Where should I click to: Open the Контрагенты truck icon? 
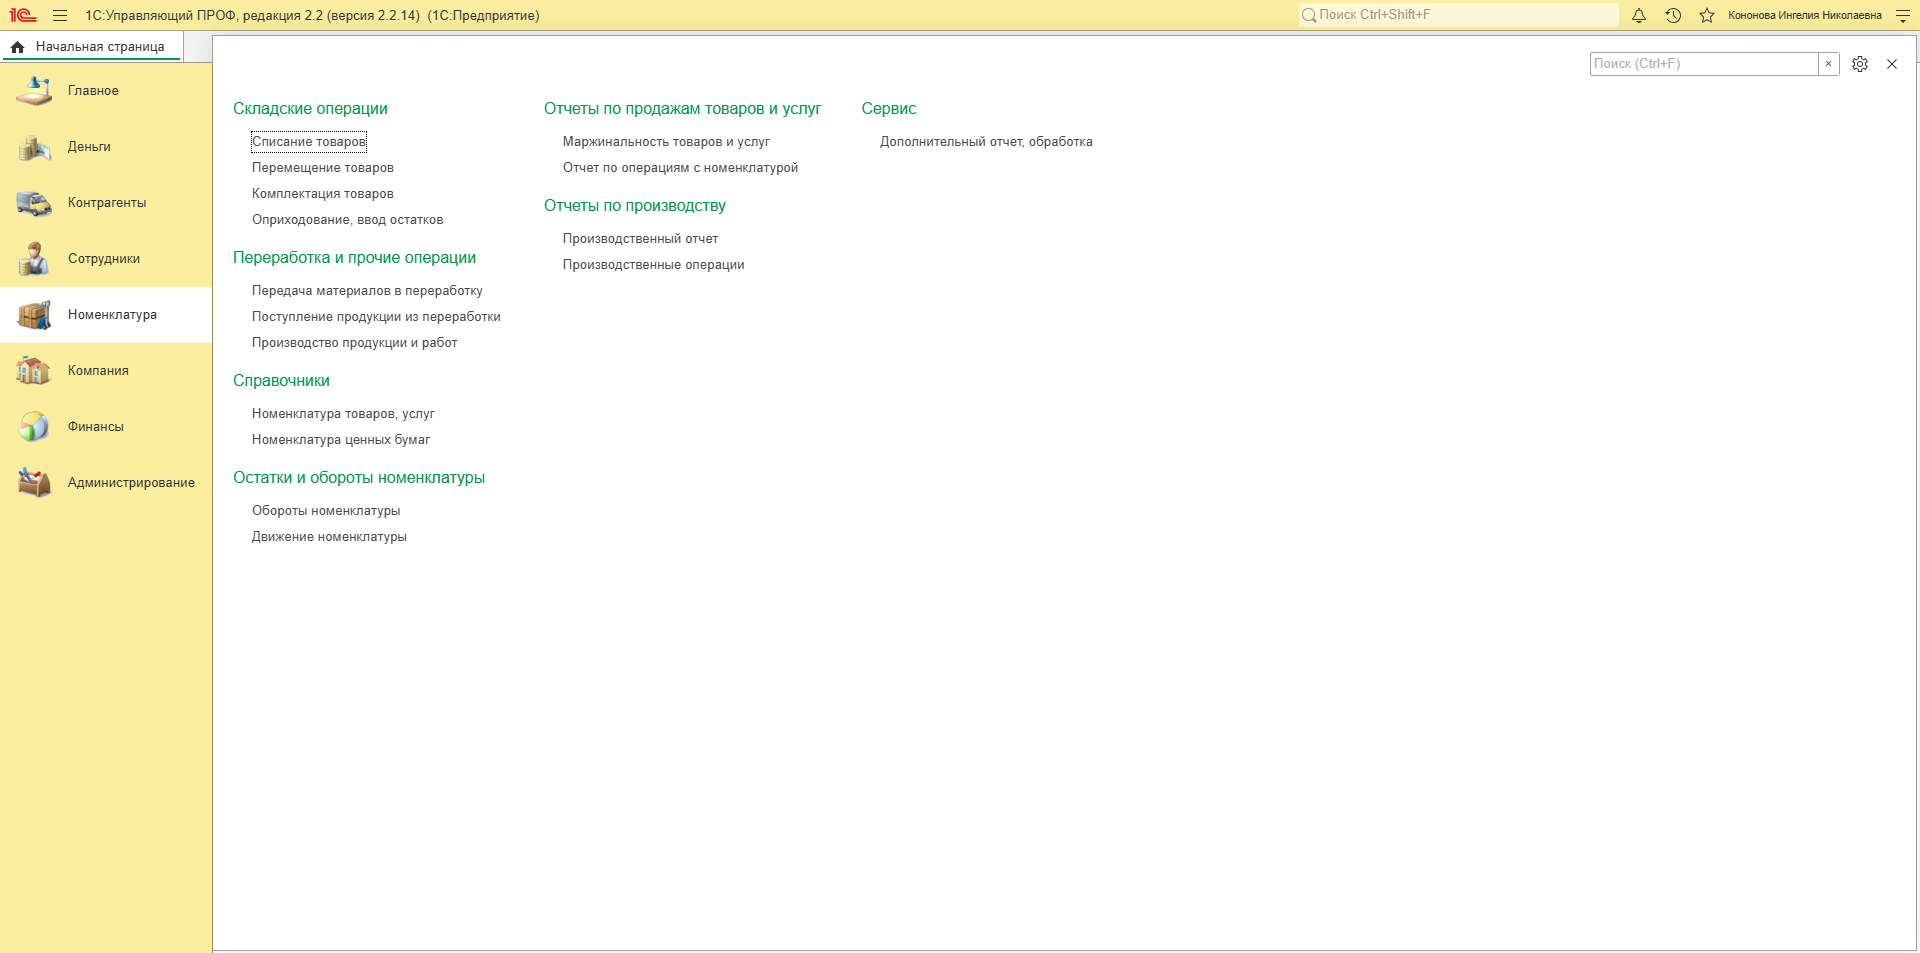point(34,203)
